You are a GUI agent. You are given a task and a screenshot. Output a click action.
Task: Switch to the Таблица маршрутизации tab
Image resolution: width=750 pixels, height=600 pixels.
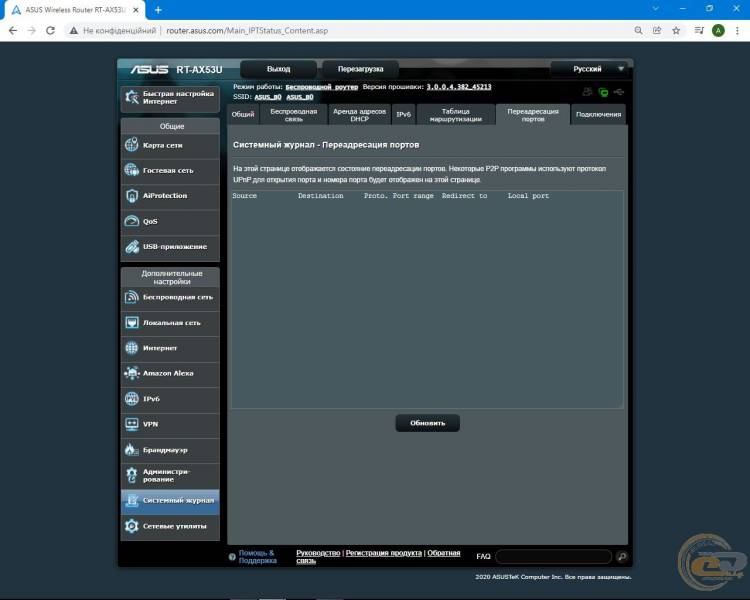tap(456, 114)
